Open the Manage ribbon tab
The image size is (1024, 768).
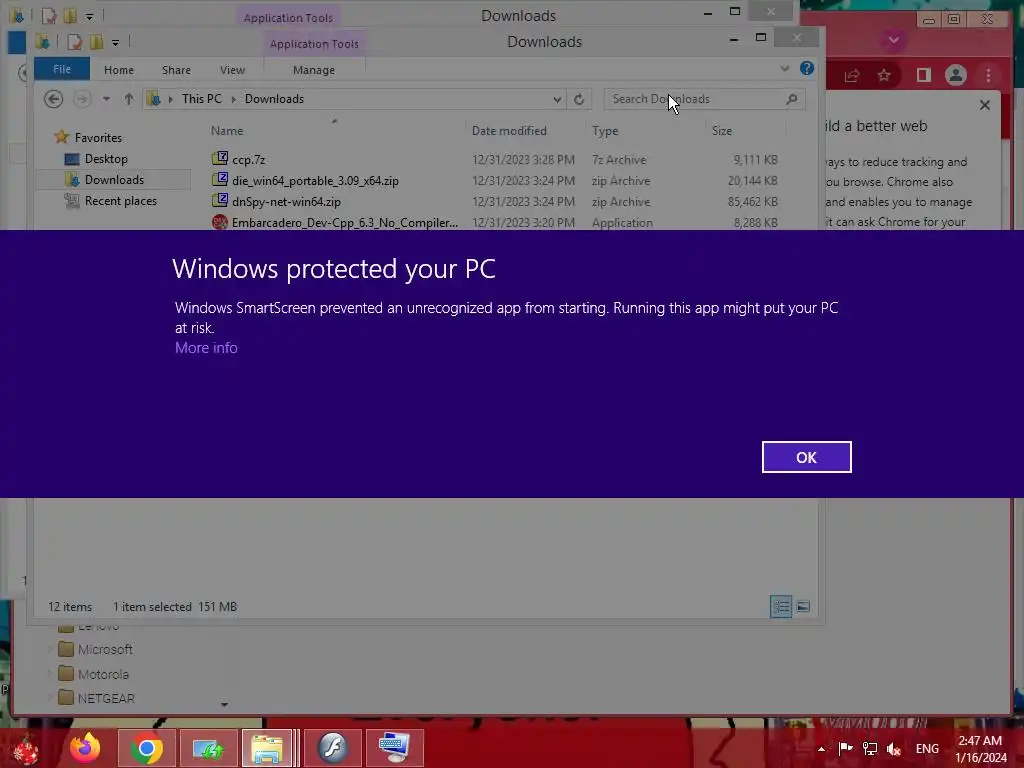tap(314, 70)
